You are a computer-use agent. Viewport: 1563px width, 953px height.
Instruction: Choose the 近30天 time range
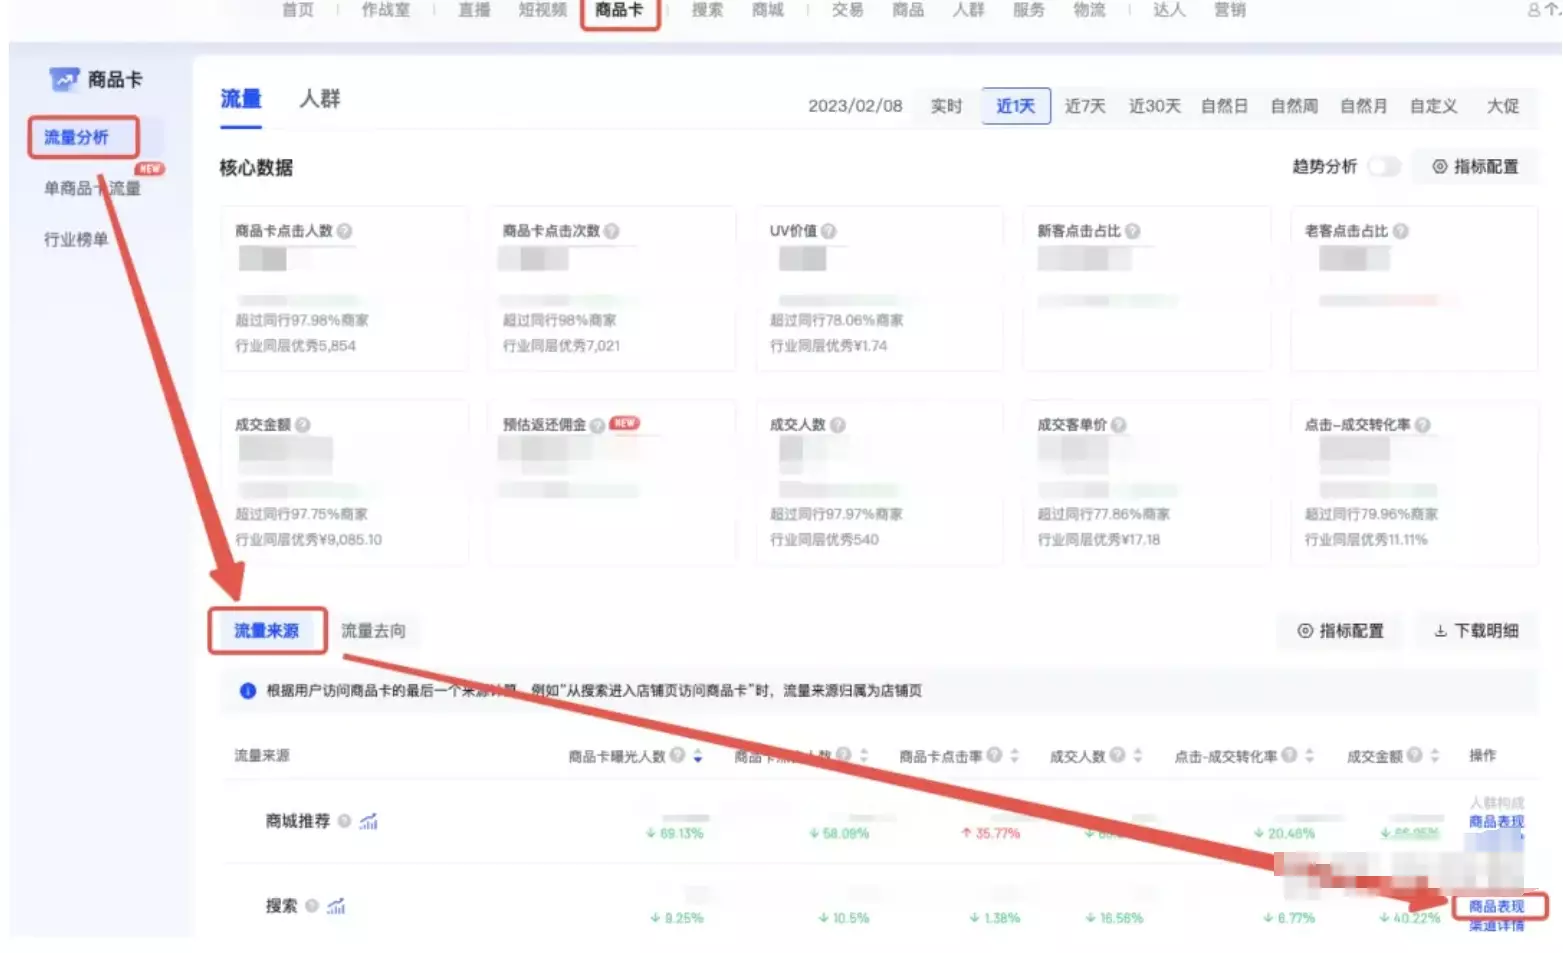(x=1155, y=106)
